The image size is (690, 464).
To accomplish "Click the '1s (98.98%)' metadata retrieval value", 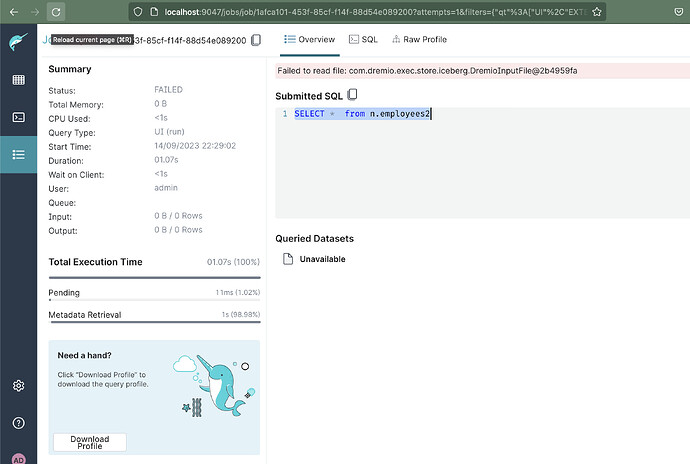I will pos(241,314).
